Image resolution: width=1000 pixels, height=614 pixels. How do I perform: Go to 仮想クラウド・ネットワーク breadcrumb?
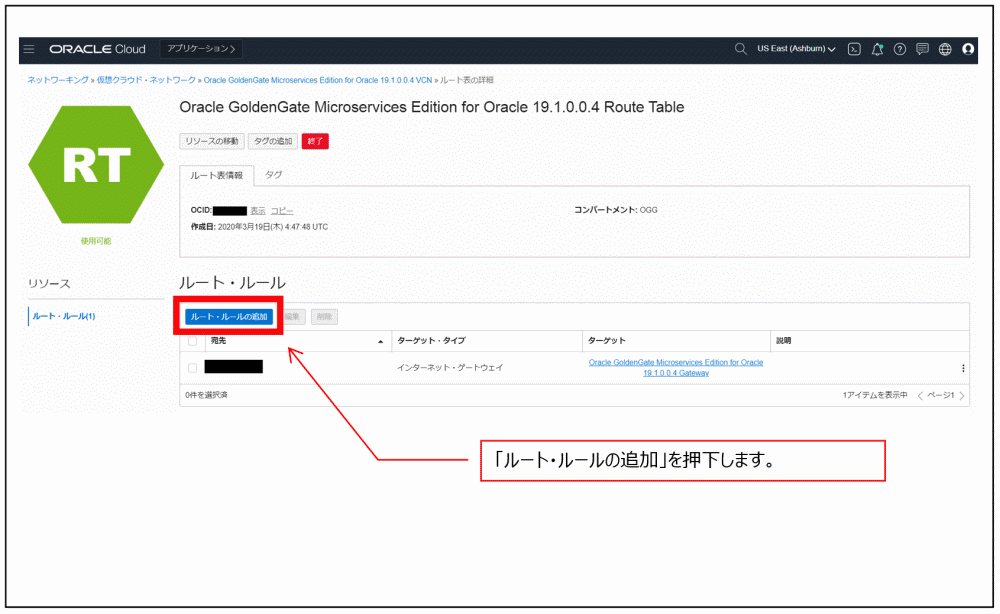[x=146, y=80]
